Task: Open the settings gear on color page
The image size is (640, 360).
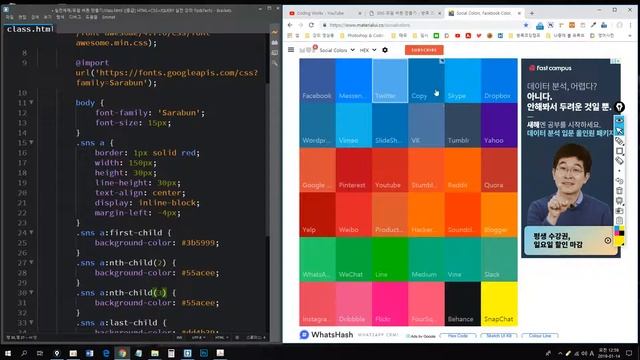Action: 385,50
